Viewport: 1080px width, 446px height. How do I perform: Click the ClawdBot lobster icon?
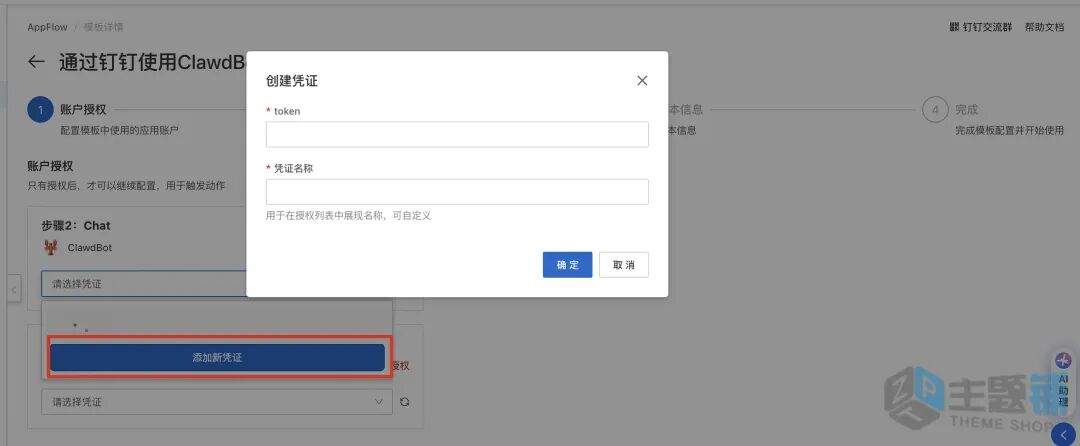(51, 247)
